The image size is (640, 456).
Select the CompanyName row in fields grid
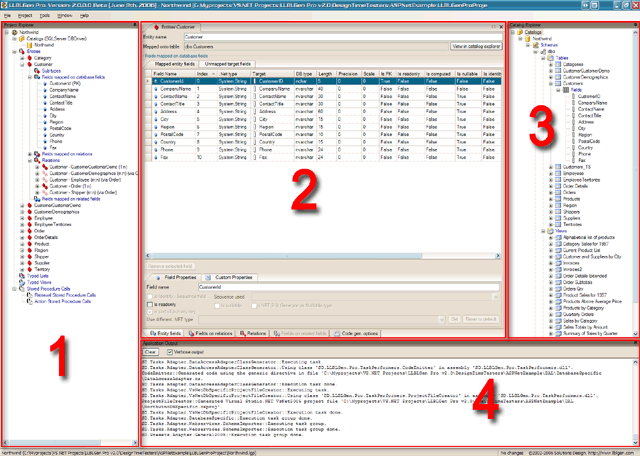323,89
